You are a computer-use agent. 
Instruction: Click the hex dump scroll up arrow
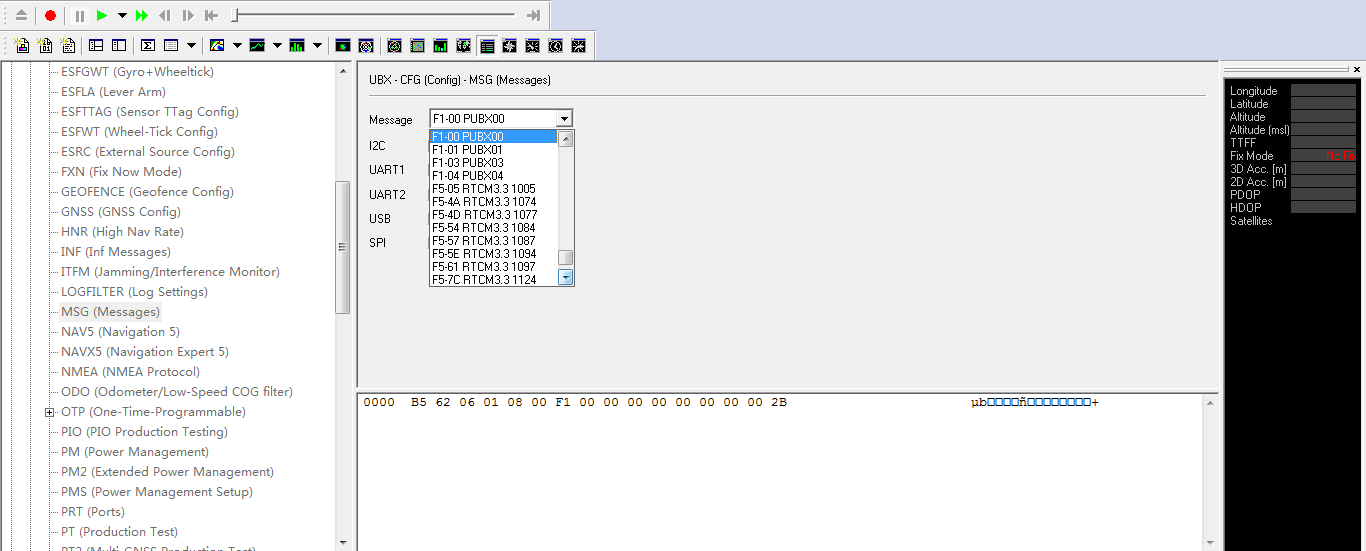coord(1211,402)
